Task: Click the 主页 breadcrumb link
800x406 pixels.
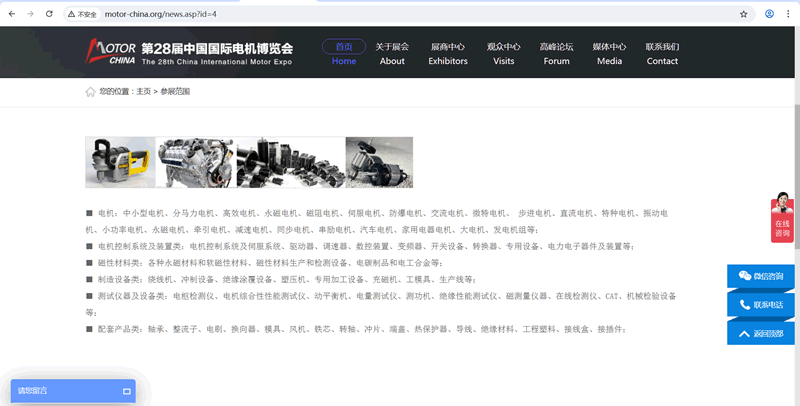Action: 143,92
